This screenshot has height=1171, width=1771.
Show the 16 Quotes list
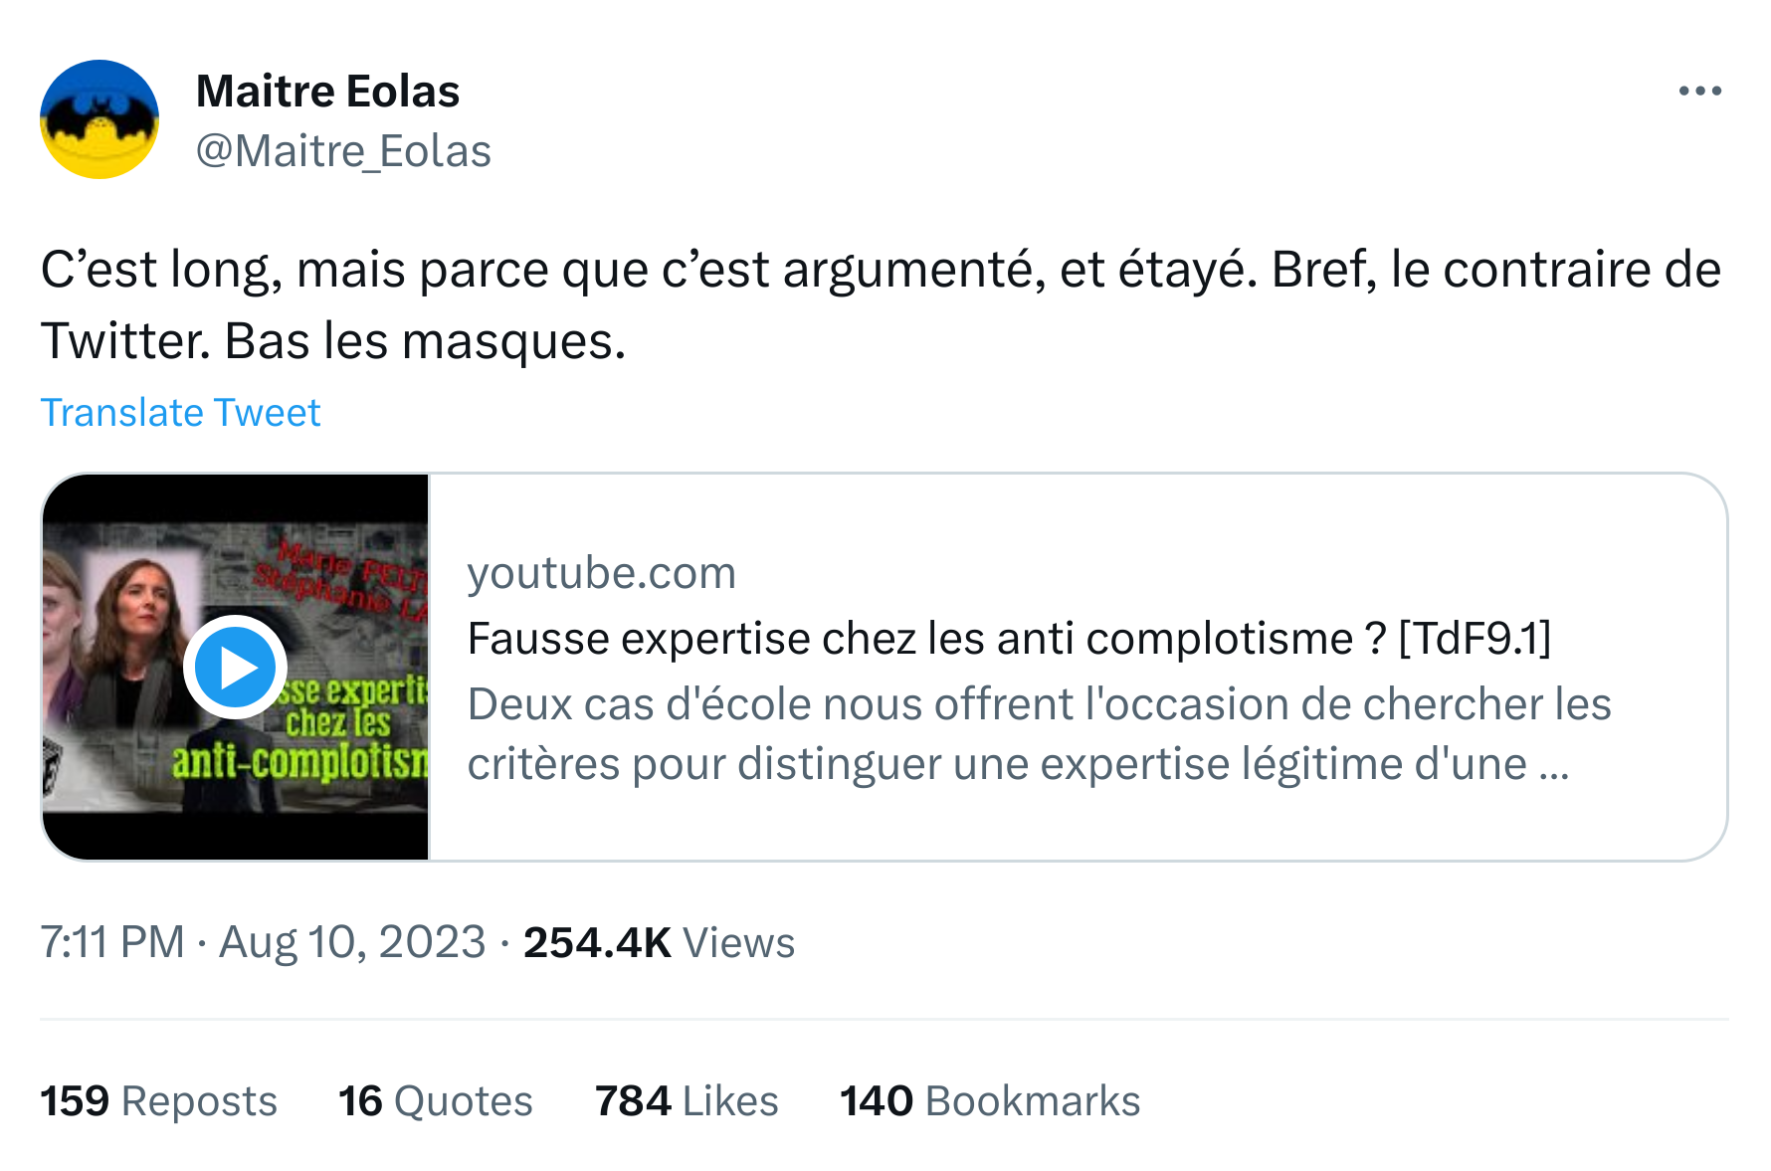[435, 1101]
